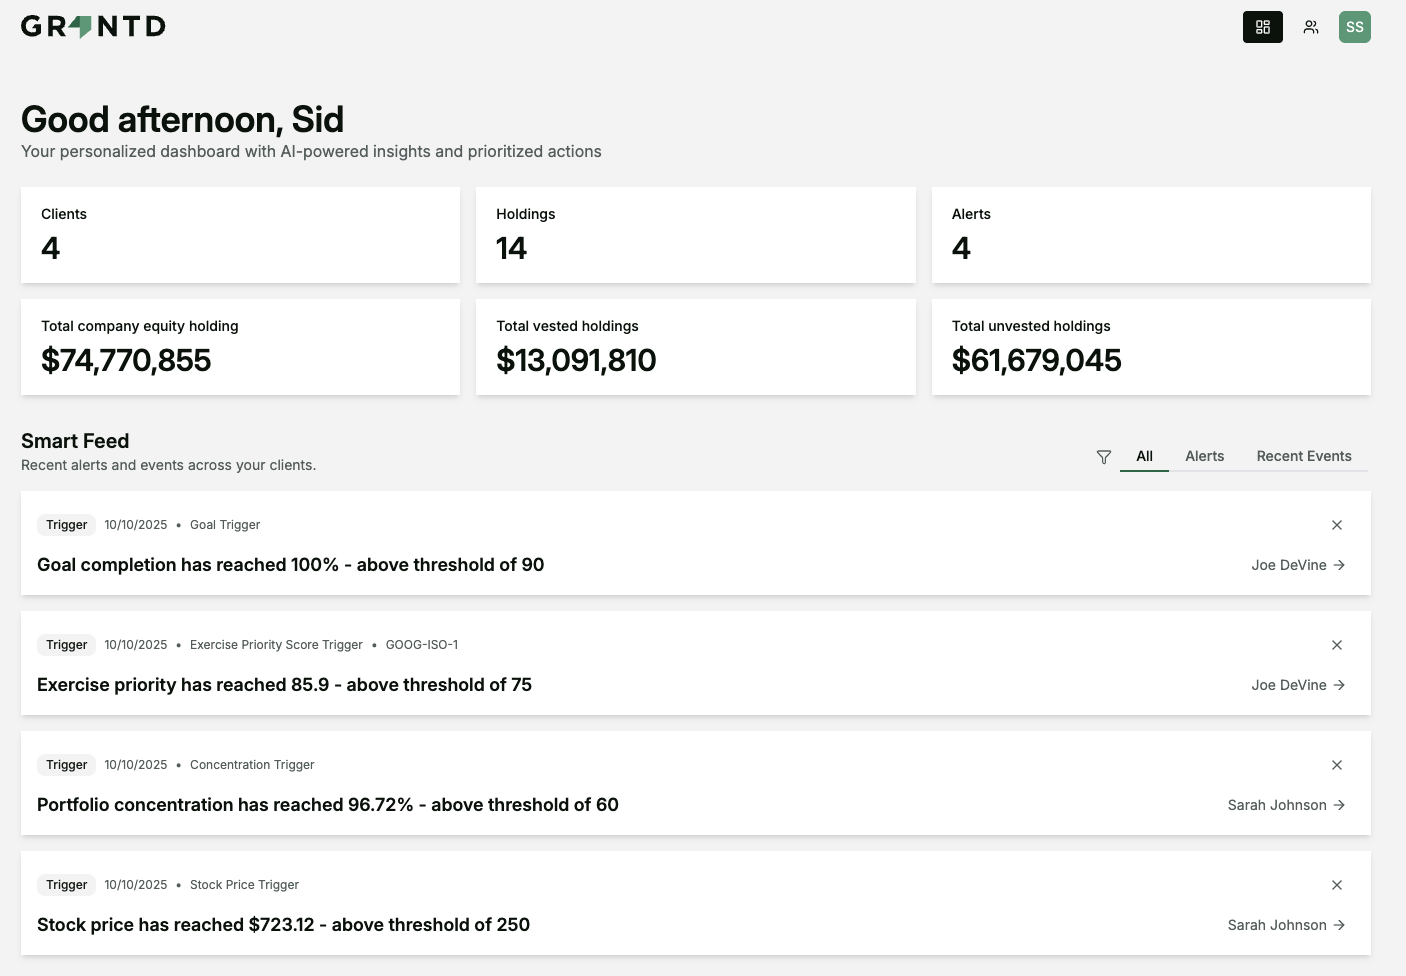The height and width of the screenshot is (976, 1406).
Task: Switch to the Alerts tab
Action: [1204, 456]
